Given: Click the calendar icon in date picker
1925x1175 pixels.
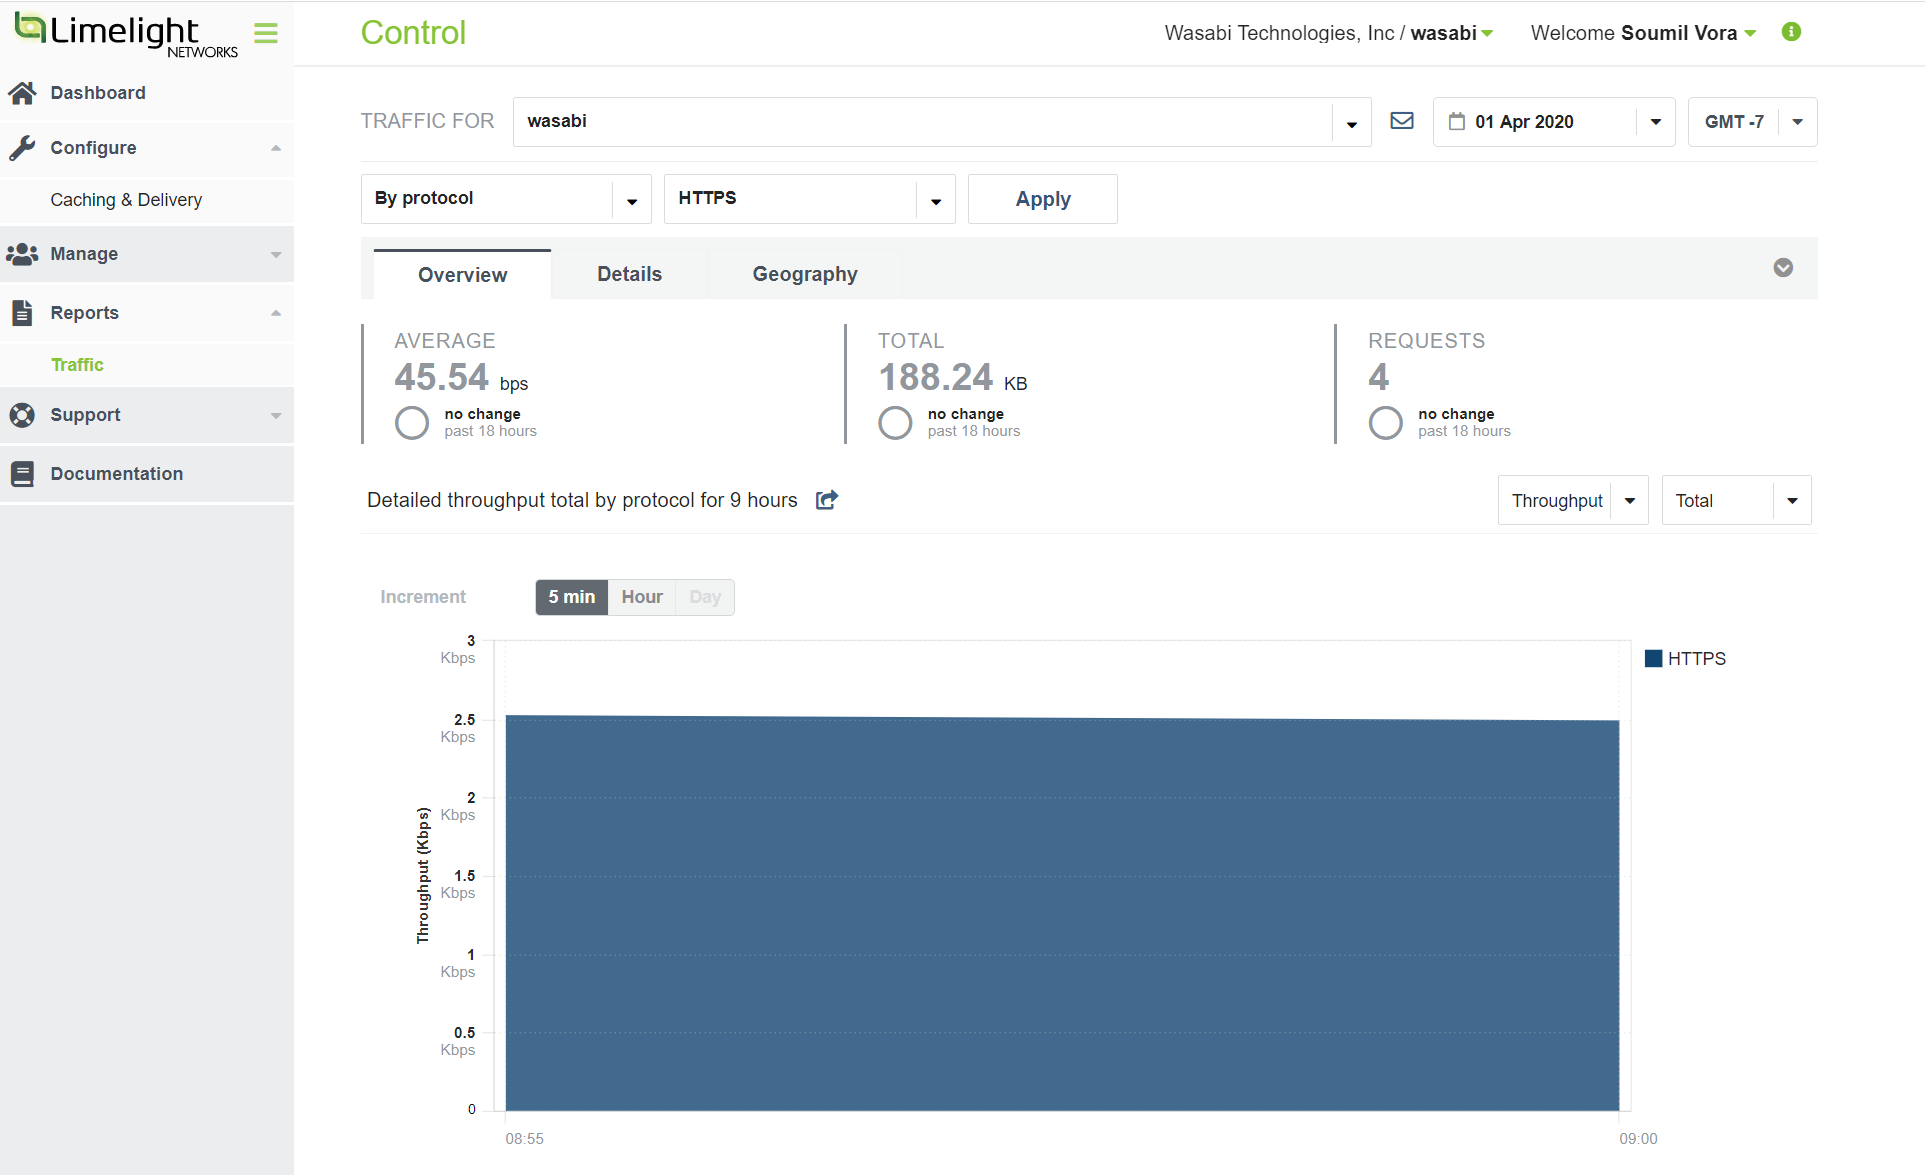Looking at the screenshot, I should point(1457,121).
